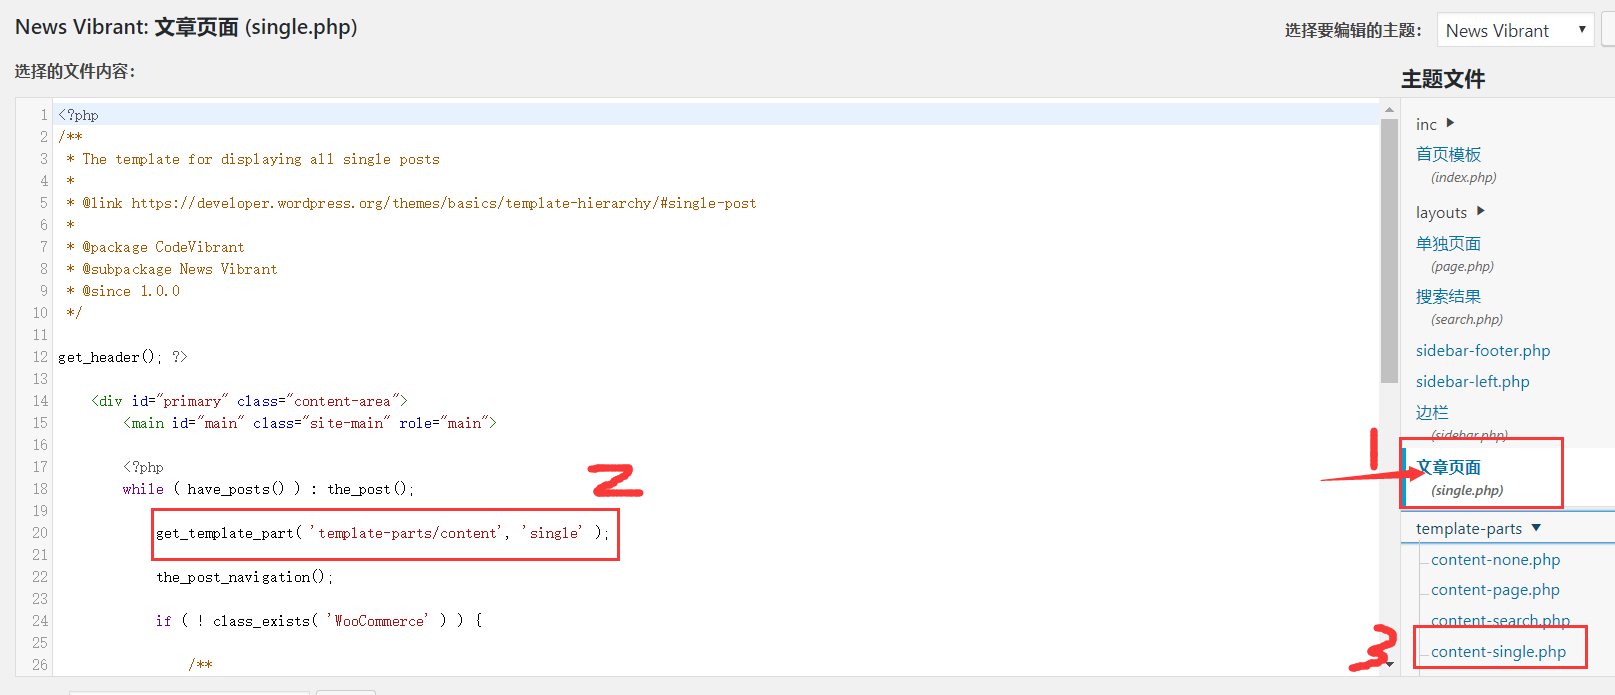Open the theme selector dropdown News Vibrant
This screenshot has height=695, width=1615.
click(1514, 30)
